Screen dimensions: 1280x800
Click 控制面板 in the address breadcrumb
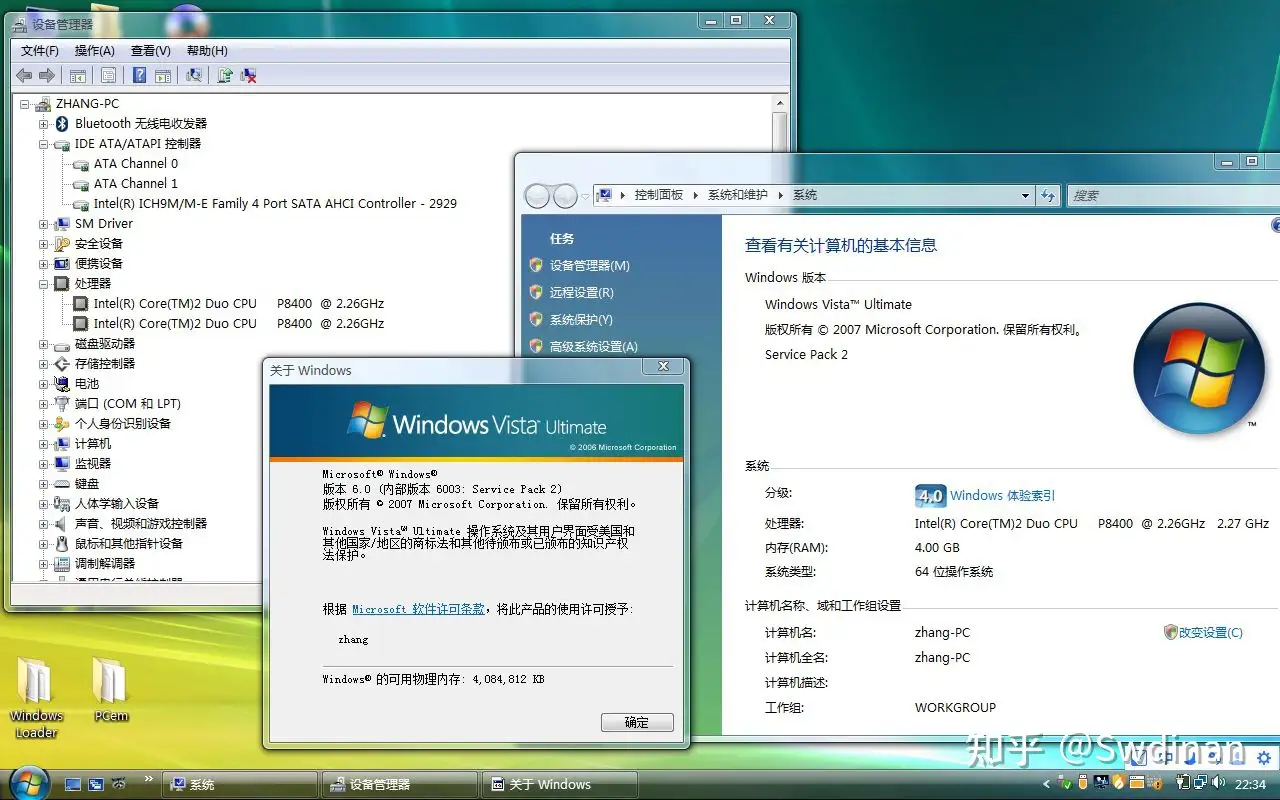[658, 195]
